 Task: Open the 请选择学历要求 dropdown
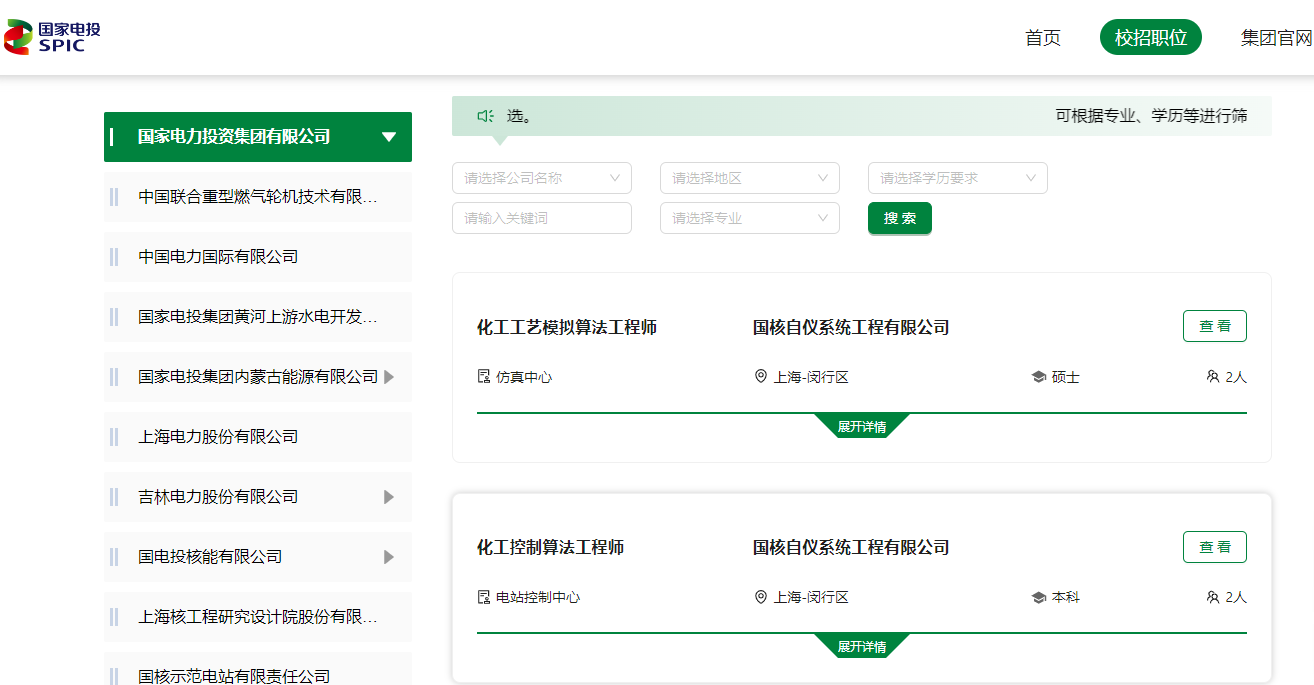(958, 178)
